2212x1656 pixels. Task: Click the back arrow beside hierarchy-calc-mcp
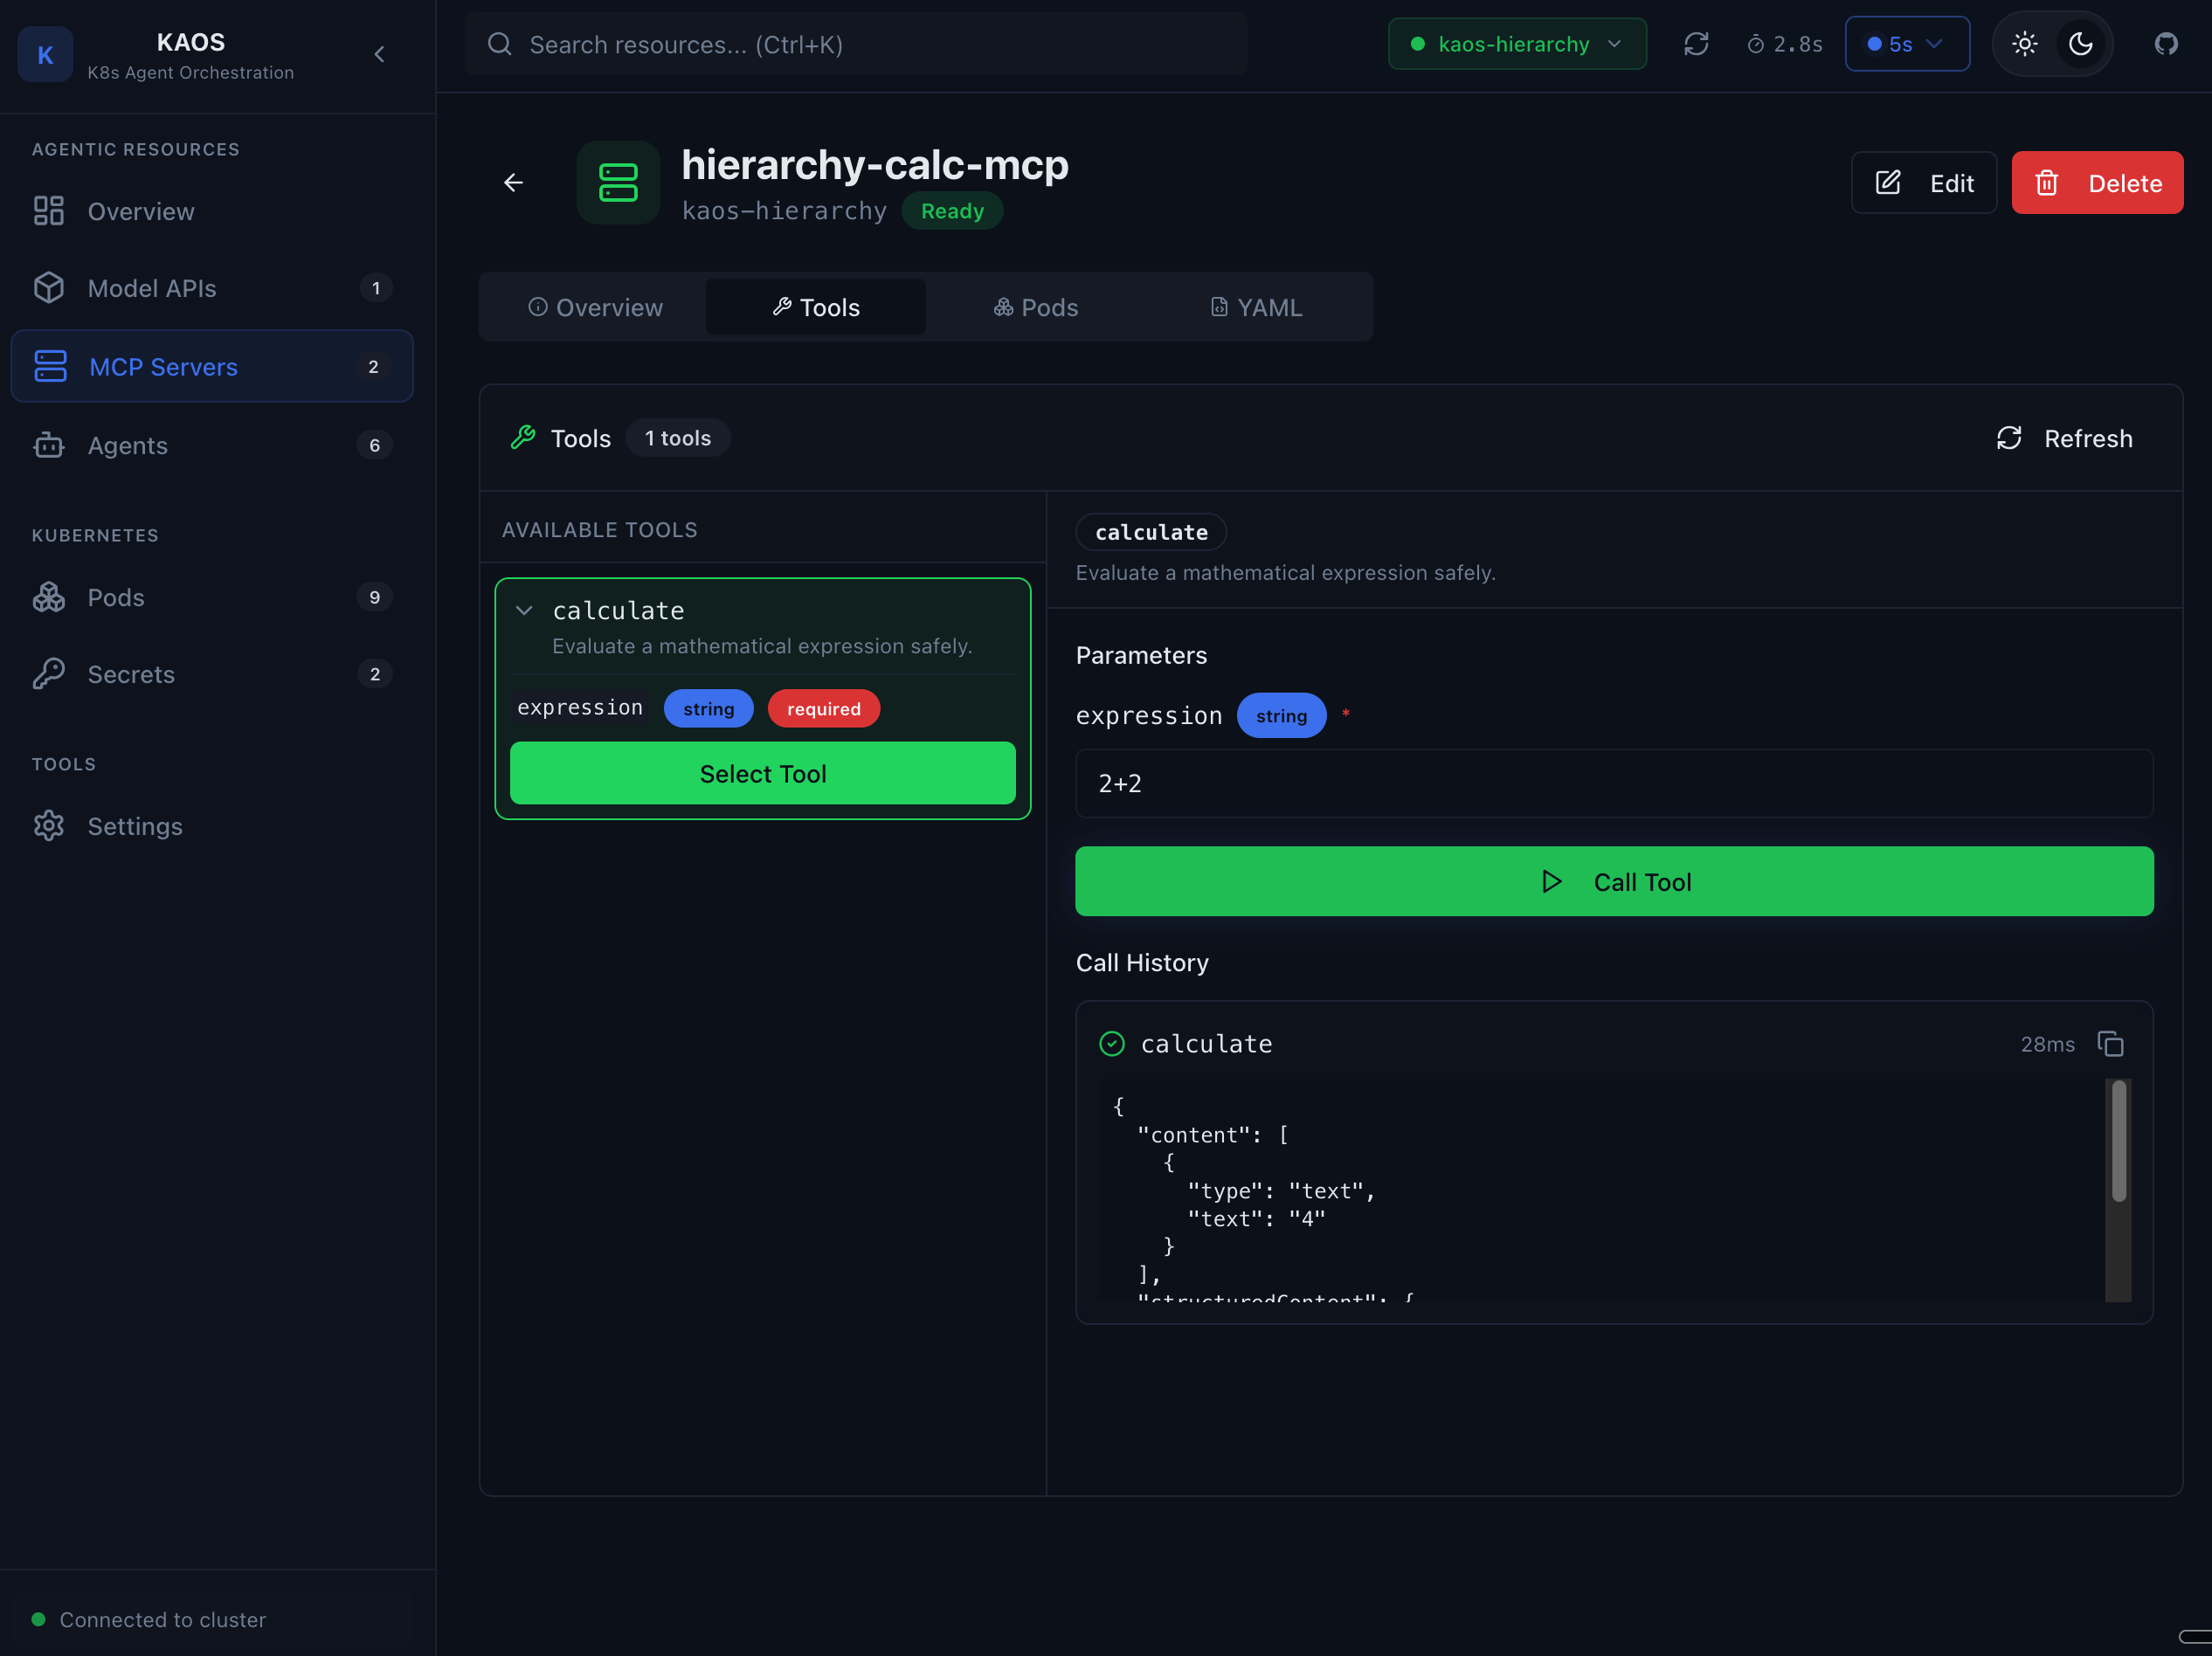(x=513, y=182)
